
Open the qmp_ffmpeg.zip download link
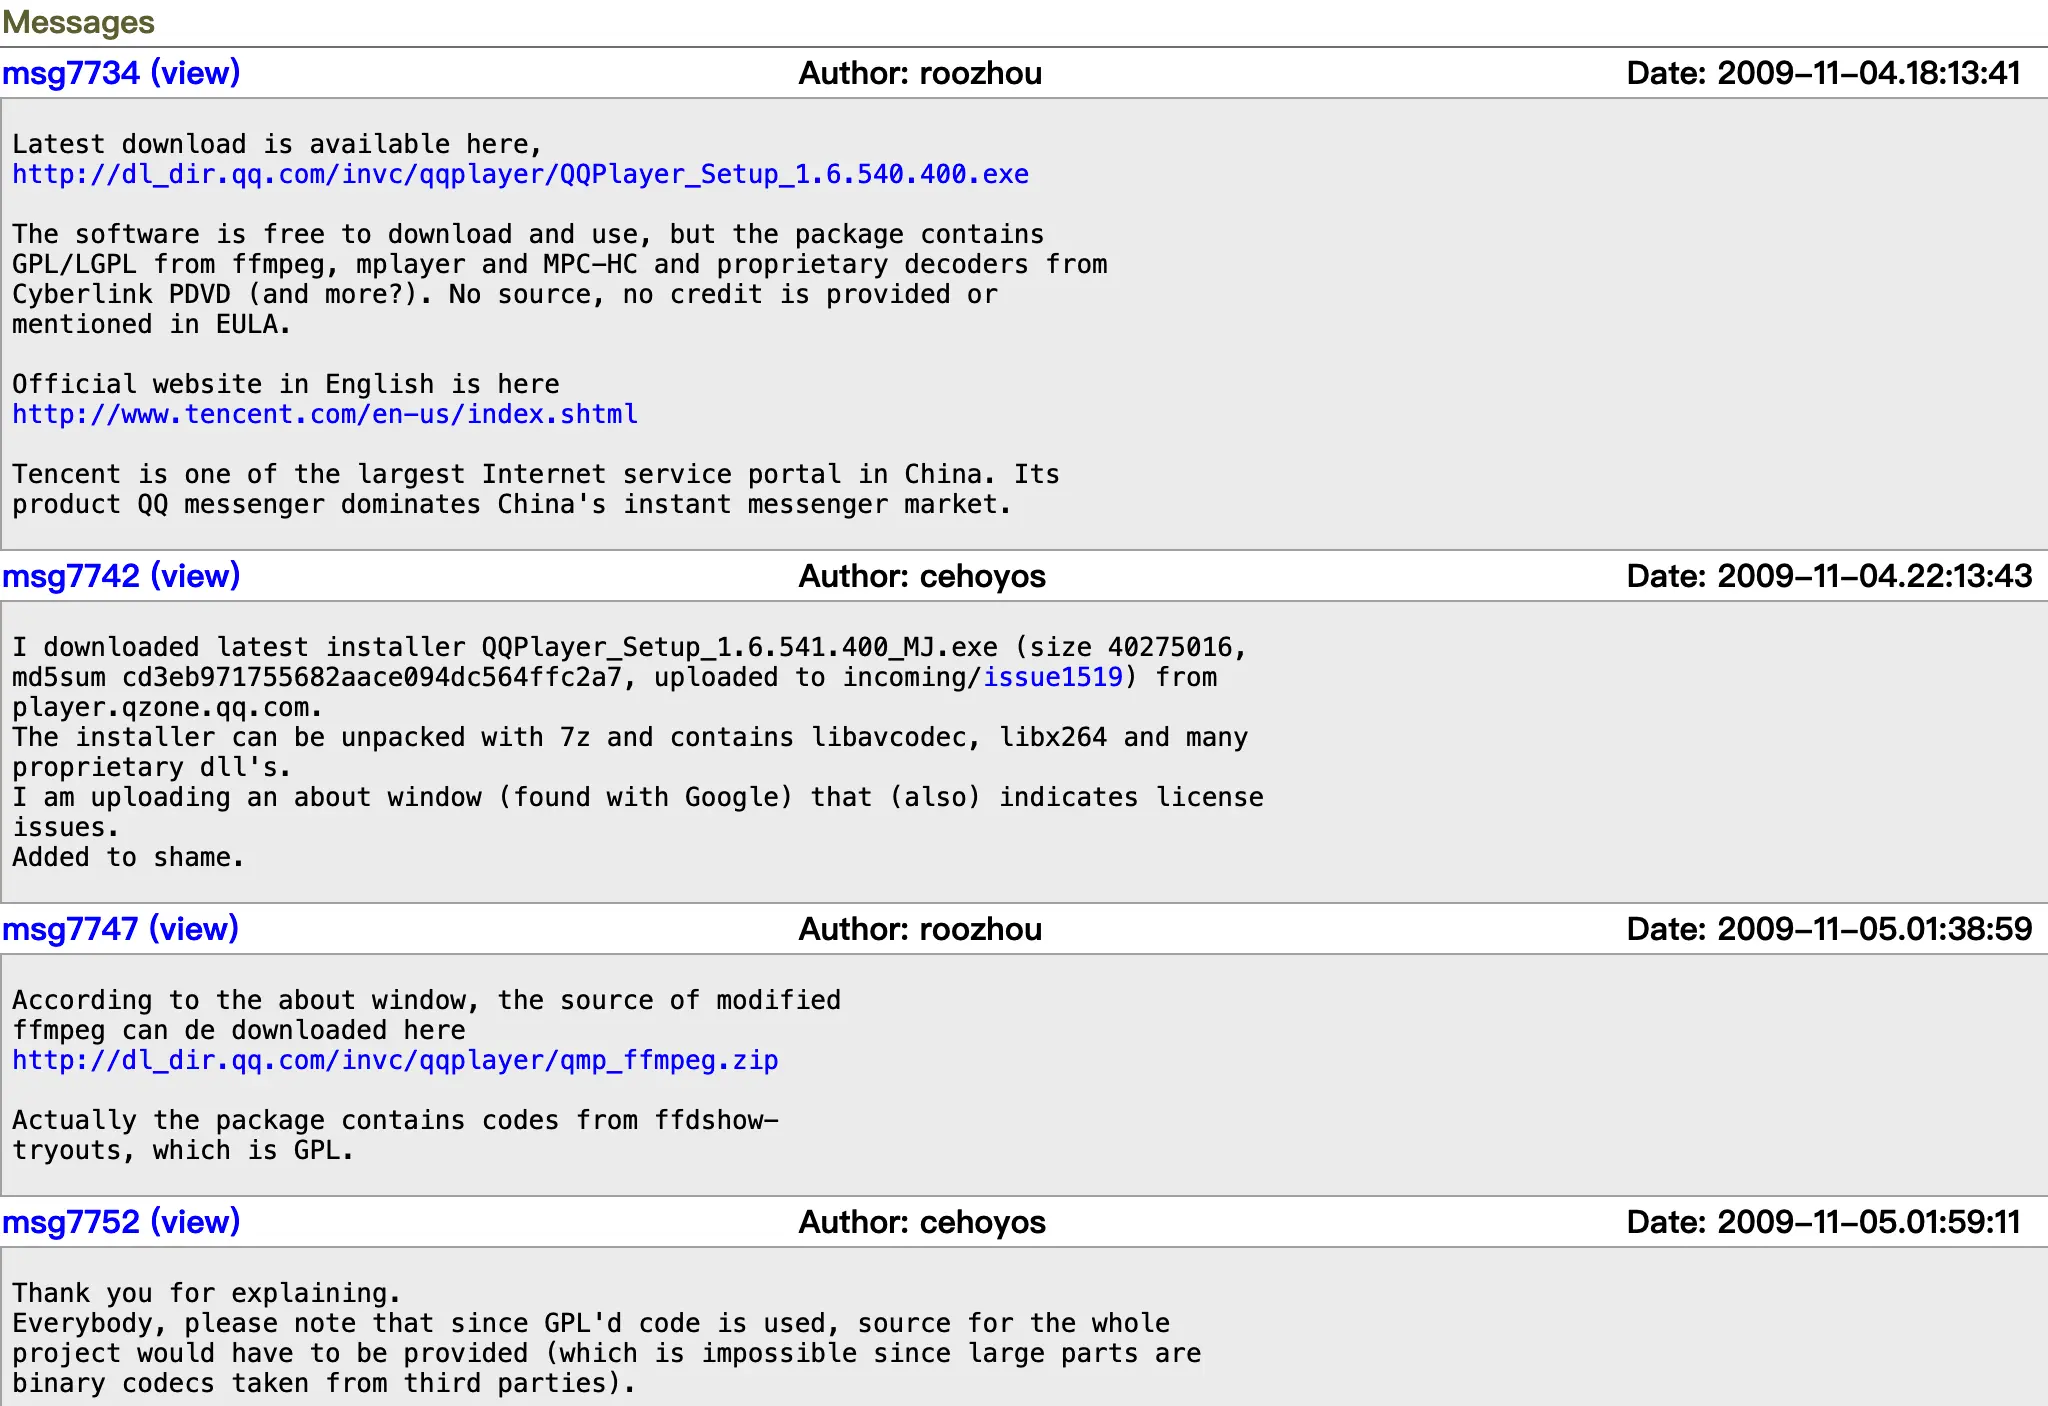coord(395,1060)
